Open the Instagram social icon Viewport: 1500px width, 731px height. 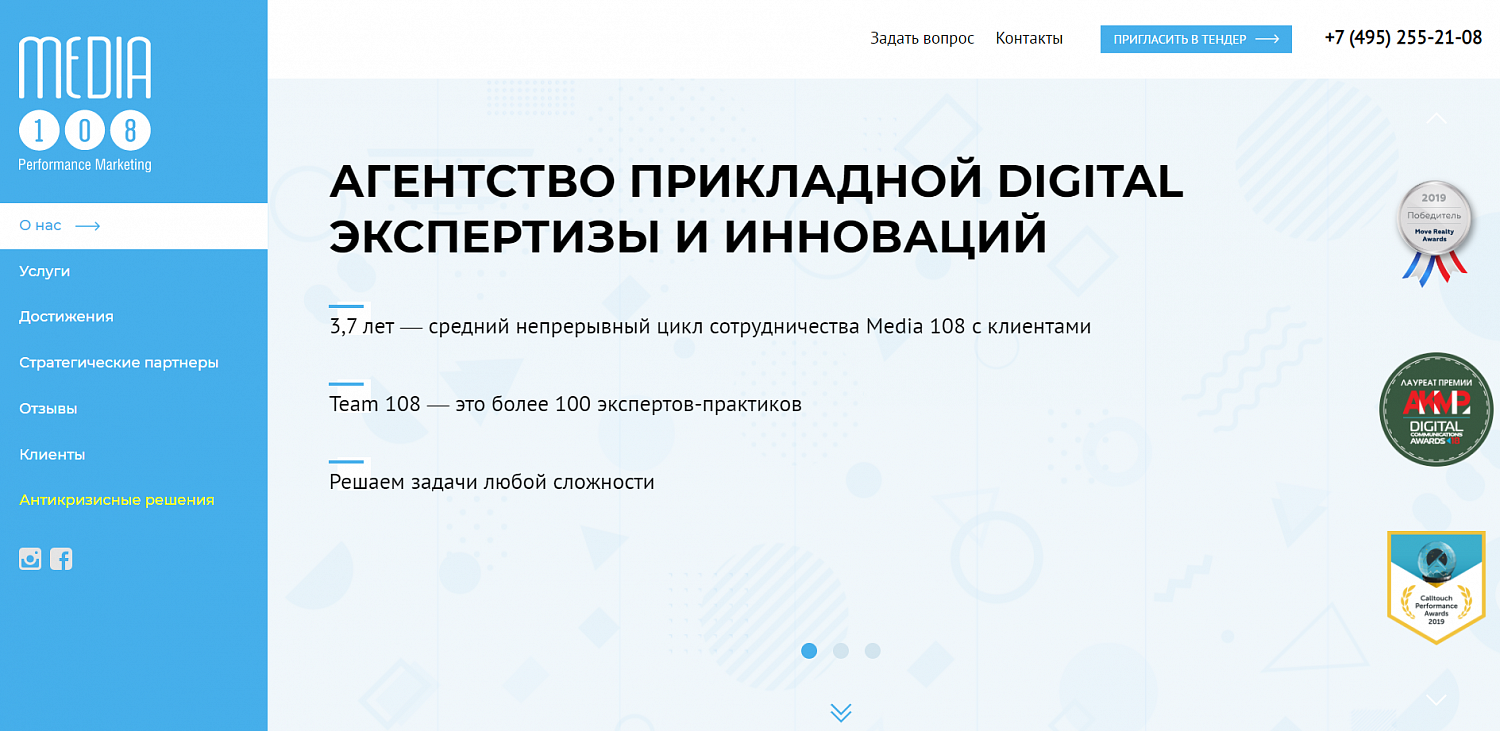point(30,559)
